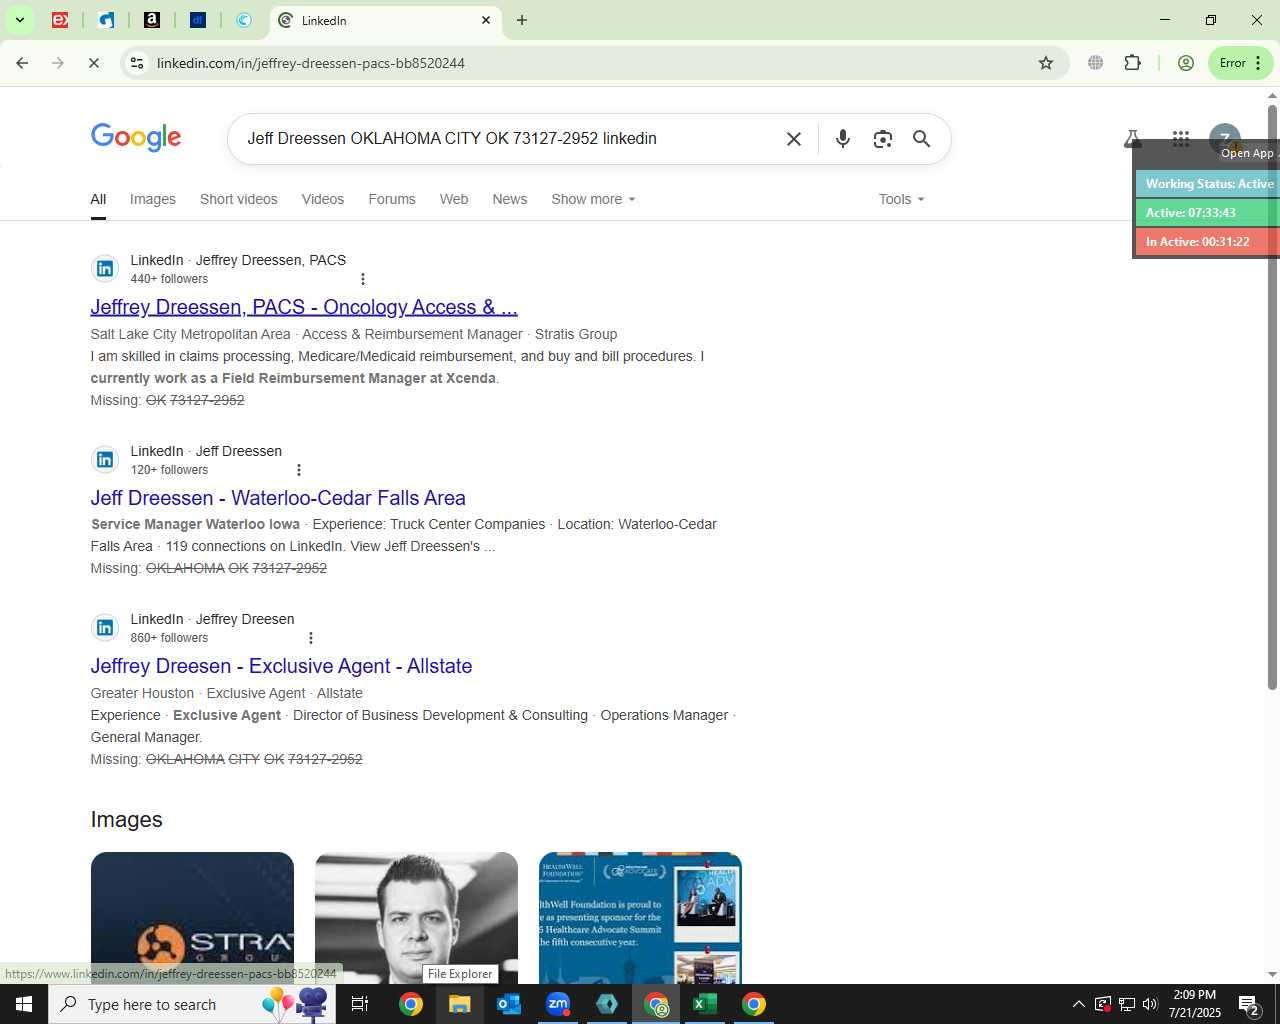Expand the Tools dropdown
Viewport: 1280px width, 1024px height.
pyautogui.click(x=901, y=199)
